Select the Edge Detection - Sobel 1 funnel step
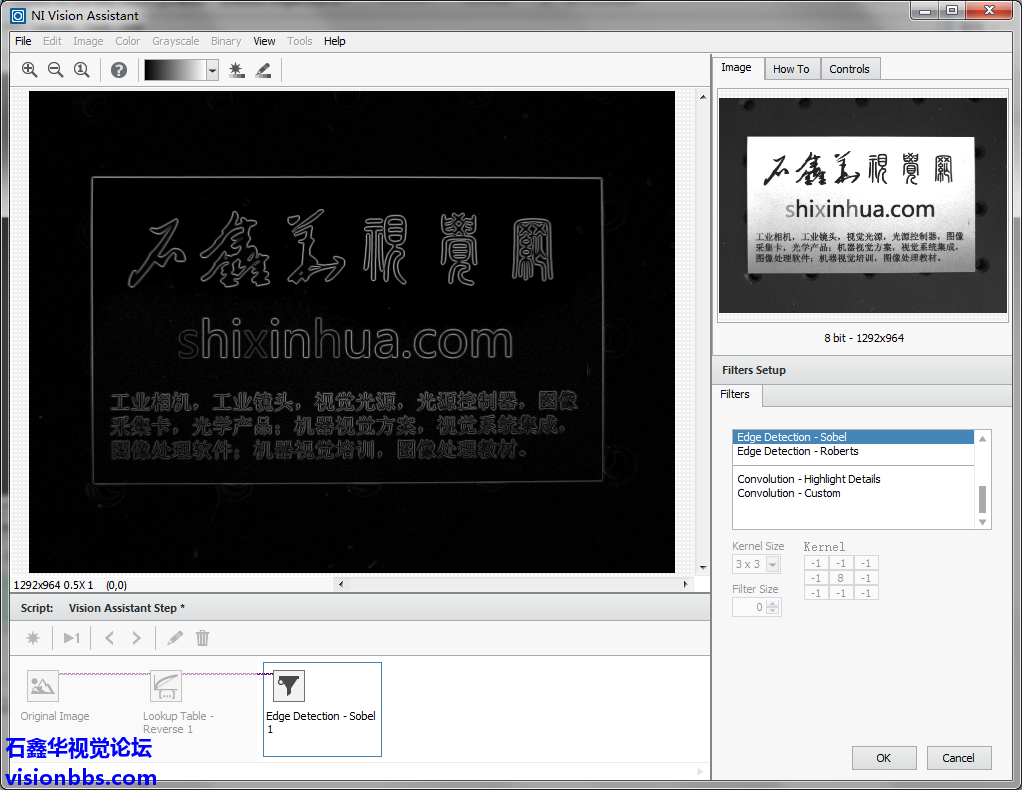The width and height of the screenshot is (1022, 790). 288,686
